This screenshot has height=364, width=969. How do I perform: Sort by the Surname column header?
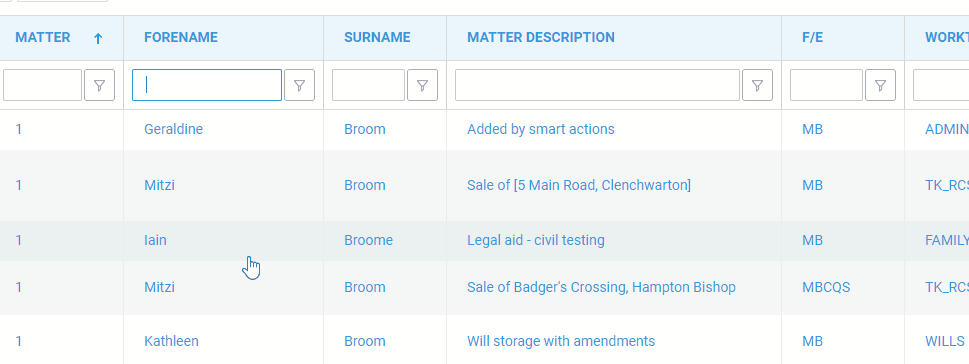tap(377, 38)
